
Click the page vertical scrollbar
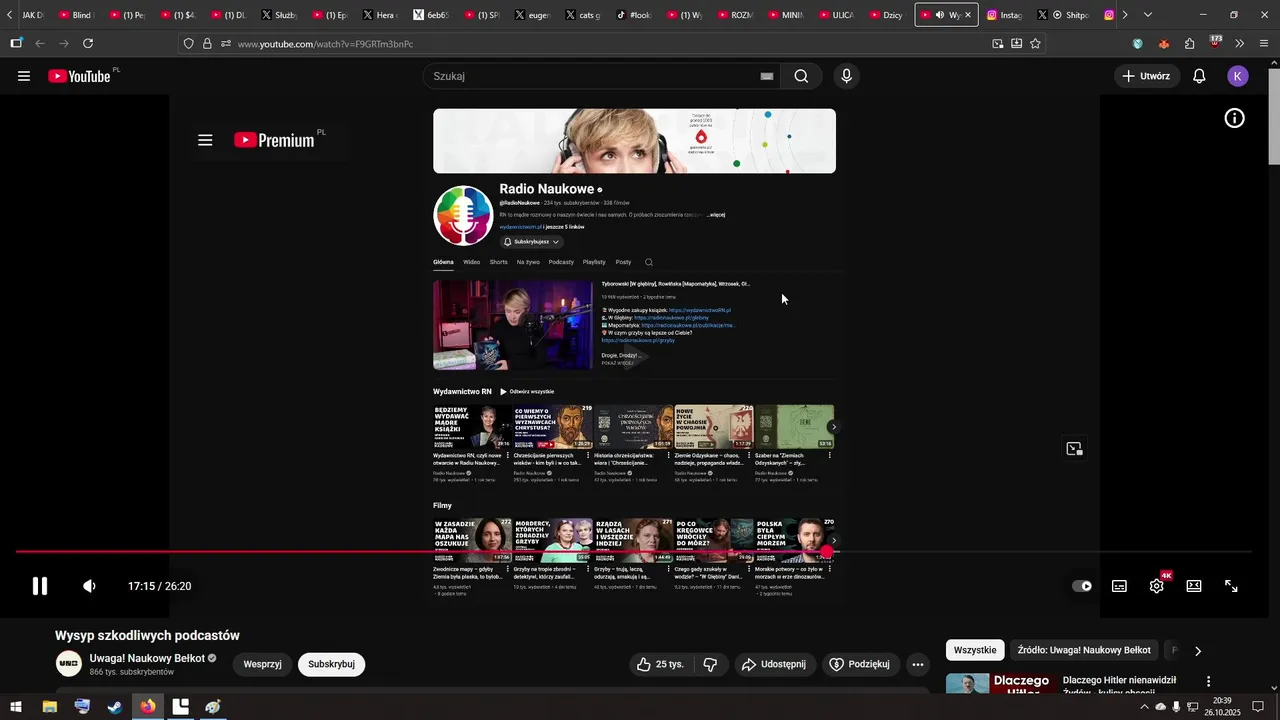(x=1274, y=115)
